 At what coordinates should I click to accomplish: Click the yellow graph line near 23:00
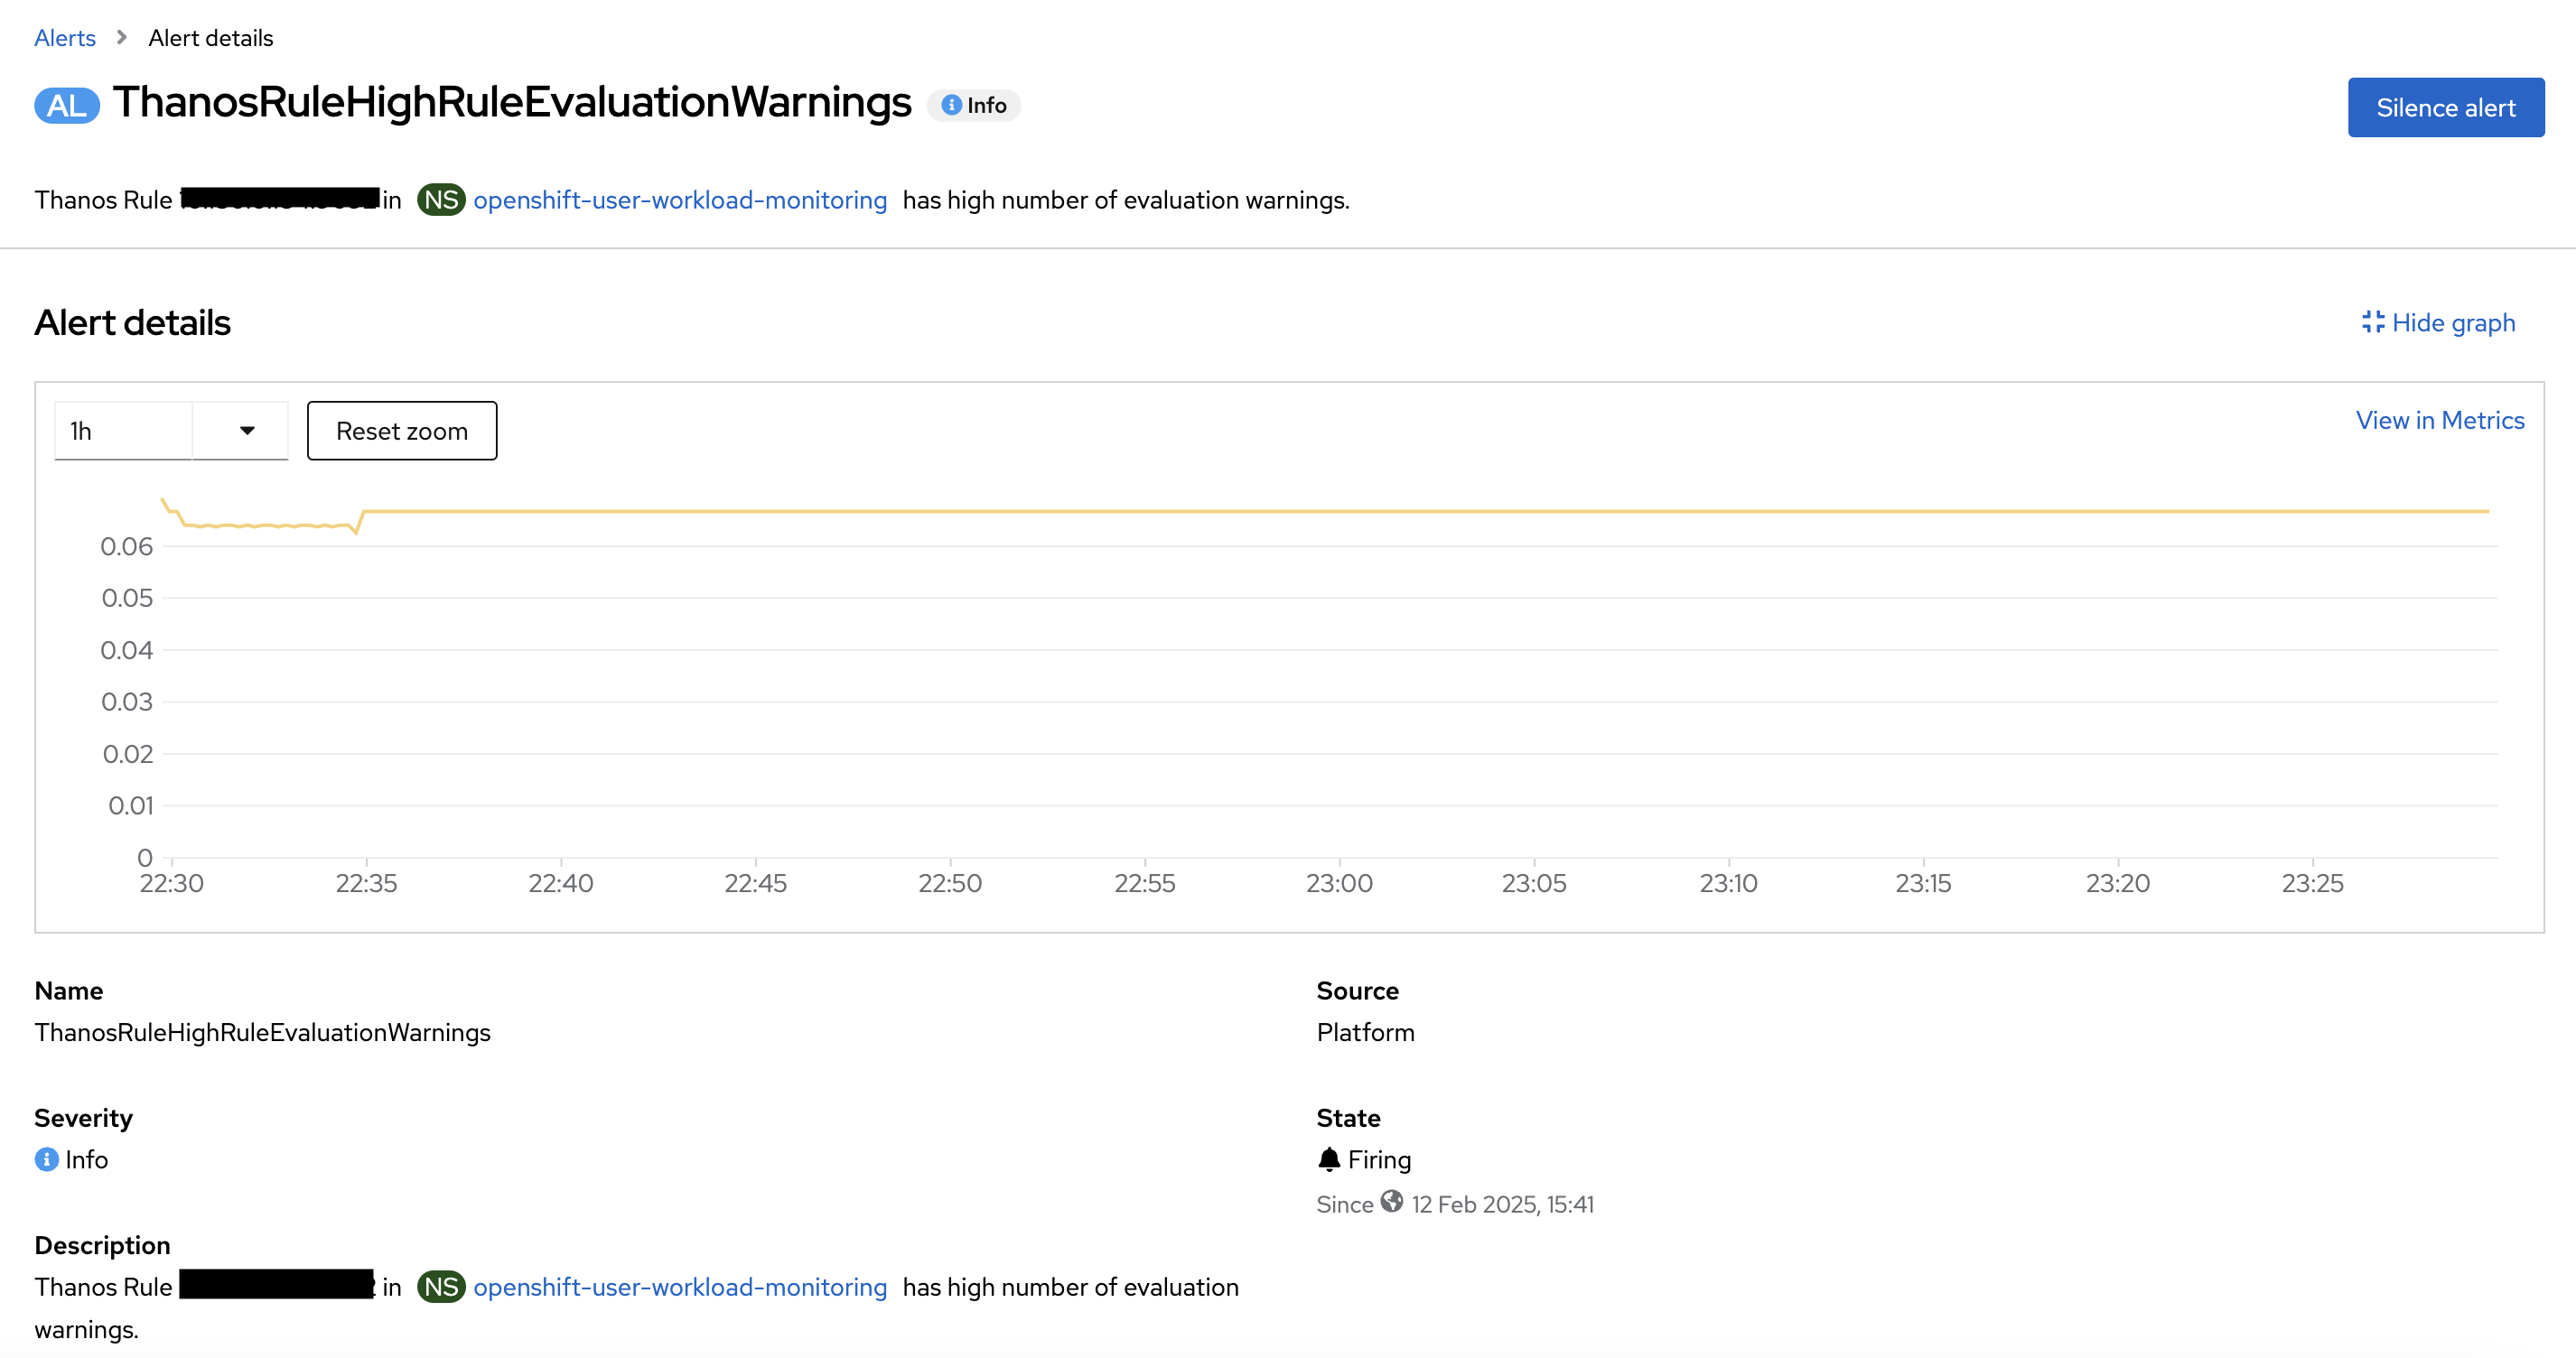(x=1339, y=511)
